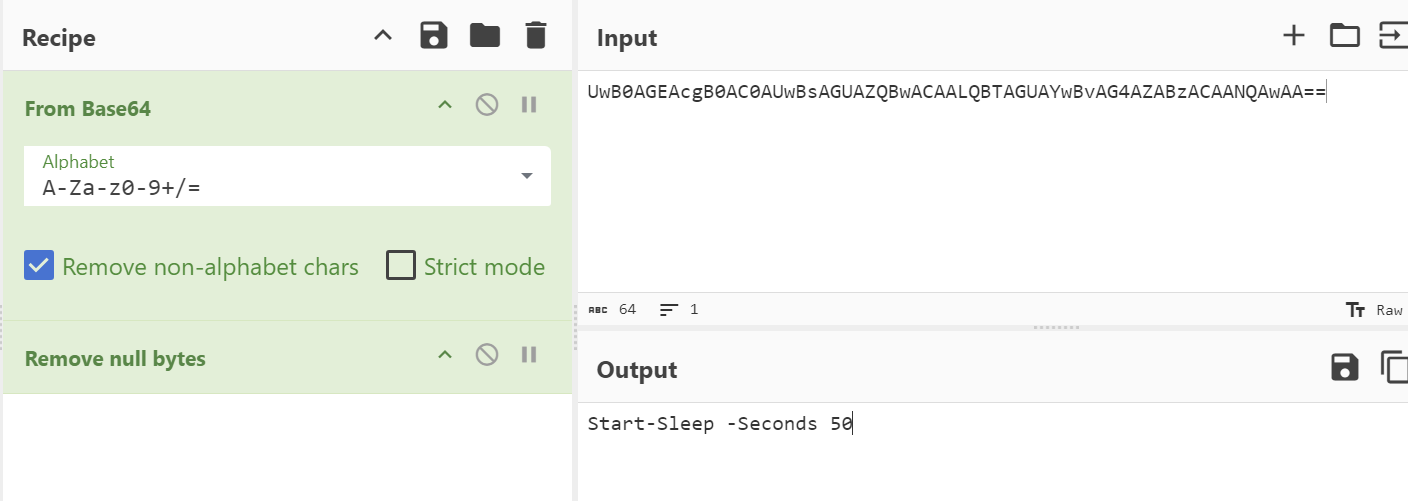The image size is (1408, 501).
Task: Collapse the Recipe pane with the chevron
Action: (383, 37)
